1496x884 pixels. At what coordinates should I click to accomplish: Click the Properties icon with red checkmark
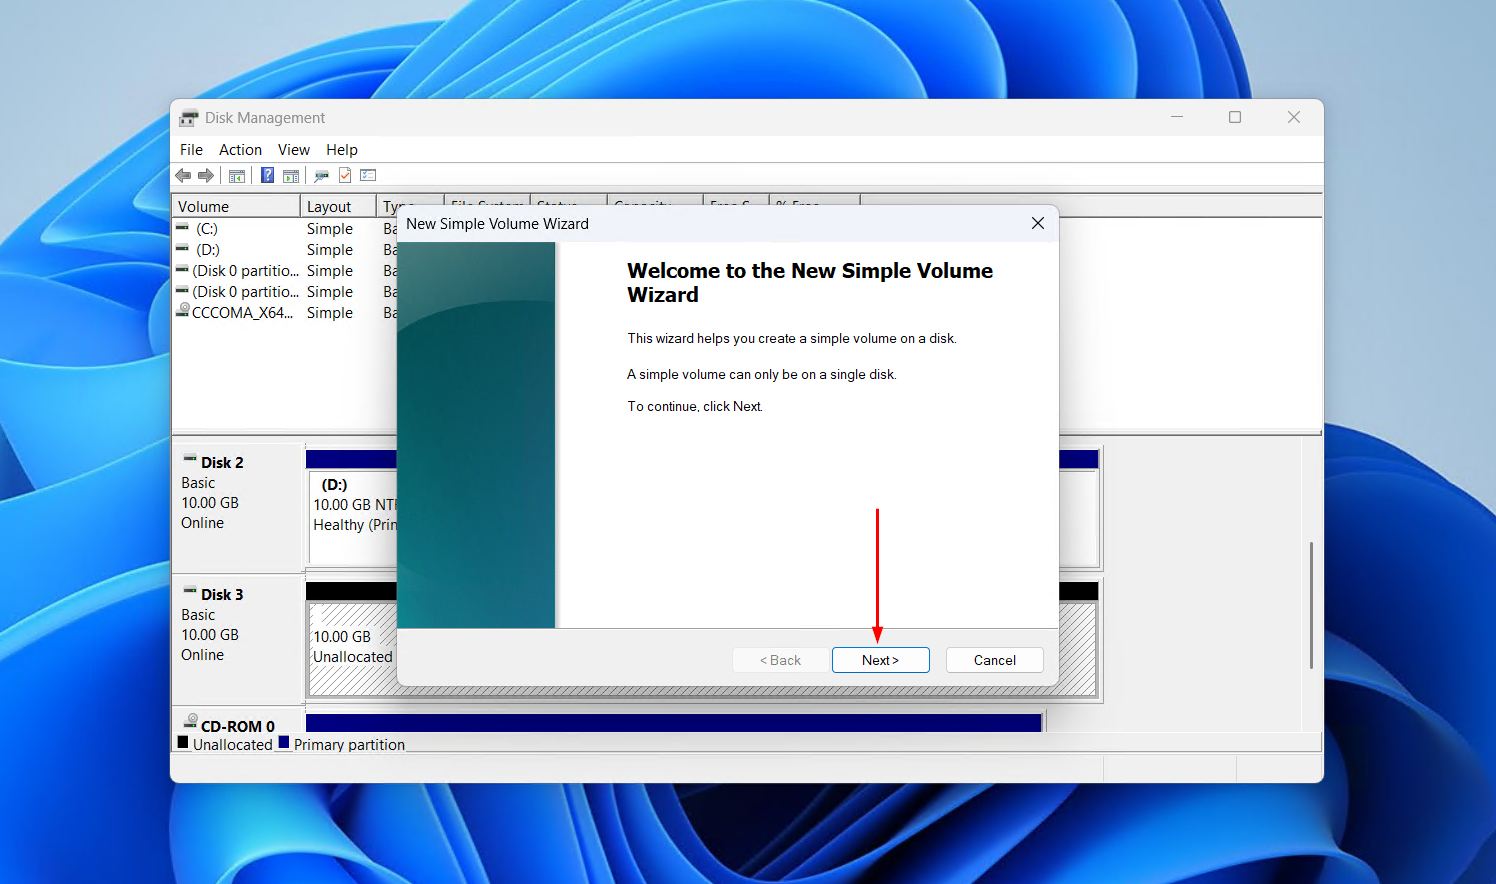tap(345, 176)
